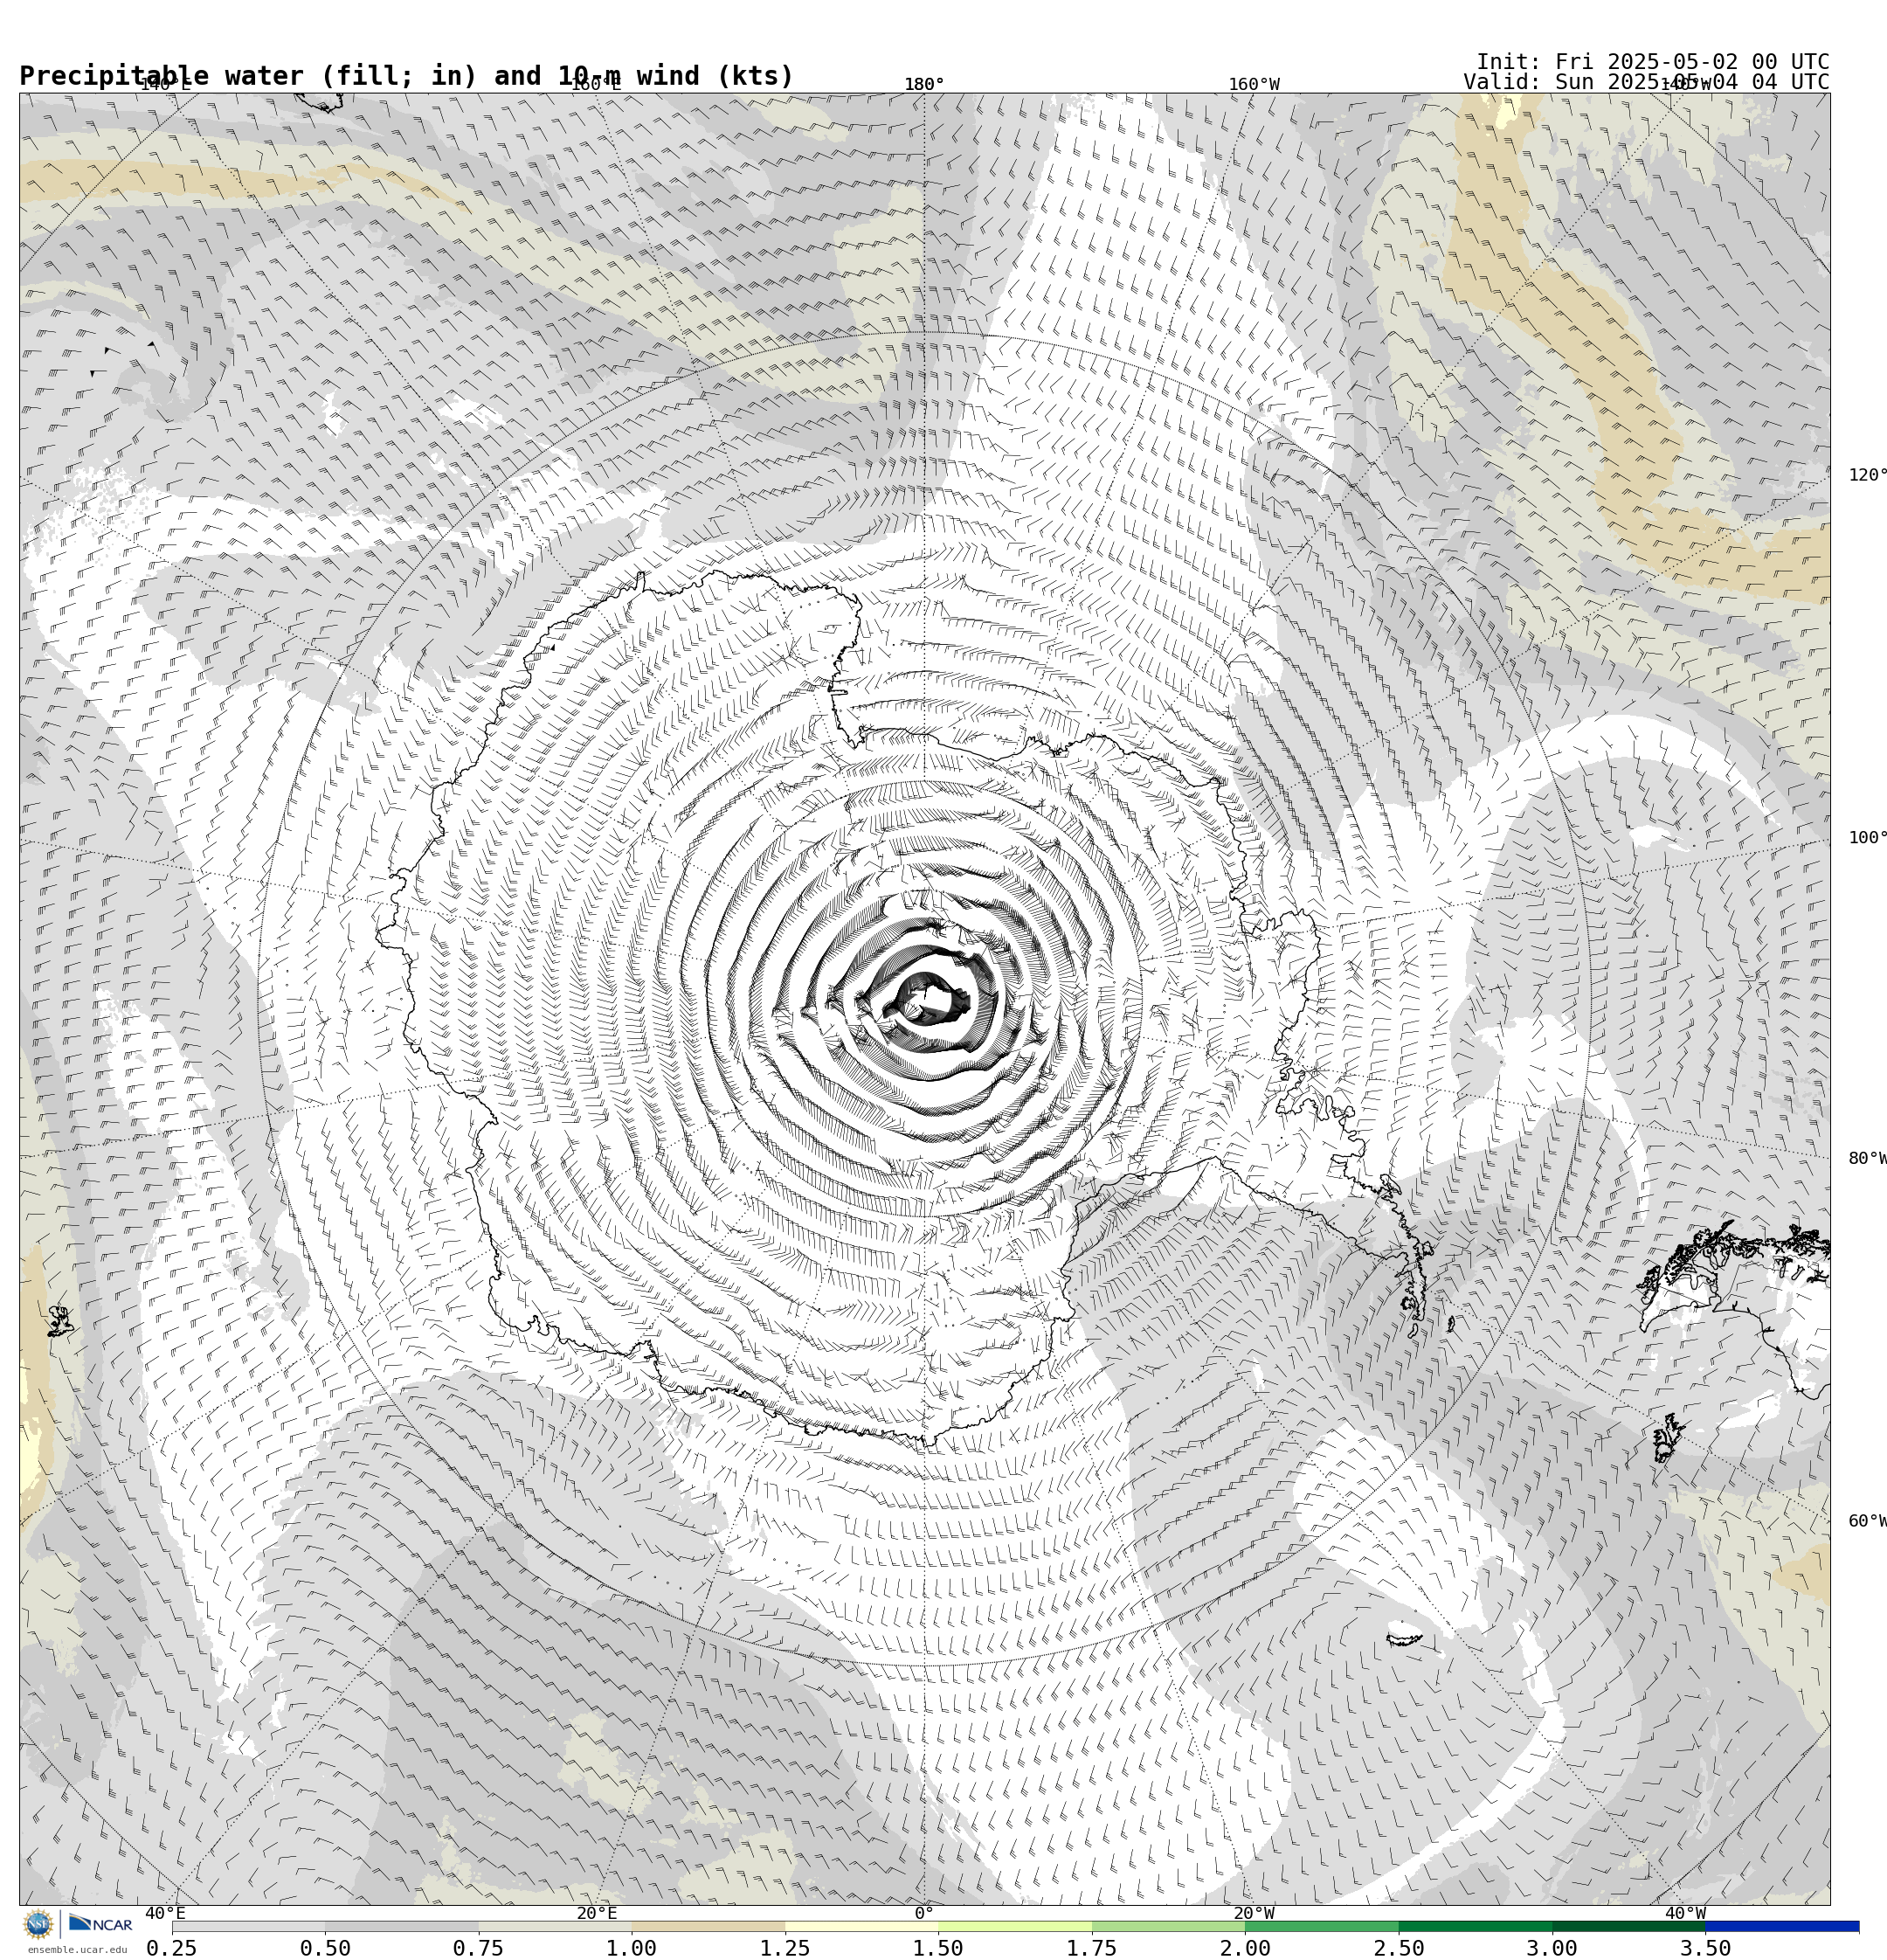
Task: Click the 100° longitude label at right
Action: (x=1867, y=838)
